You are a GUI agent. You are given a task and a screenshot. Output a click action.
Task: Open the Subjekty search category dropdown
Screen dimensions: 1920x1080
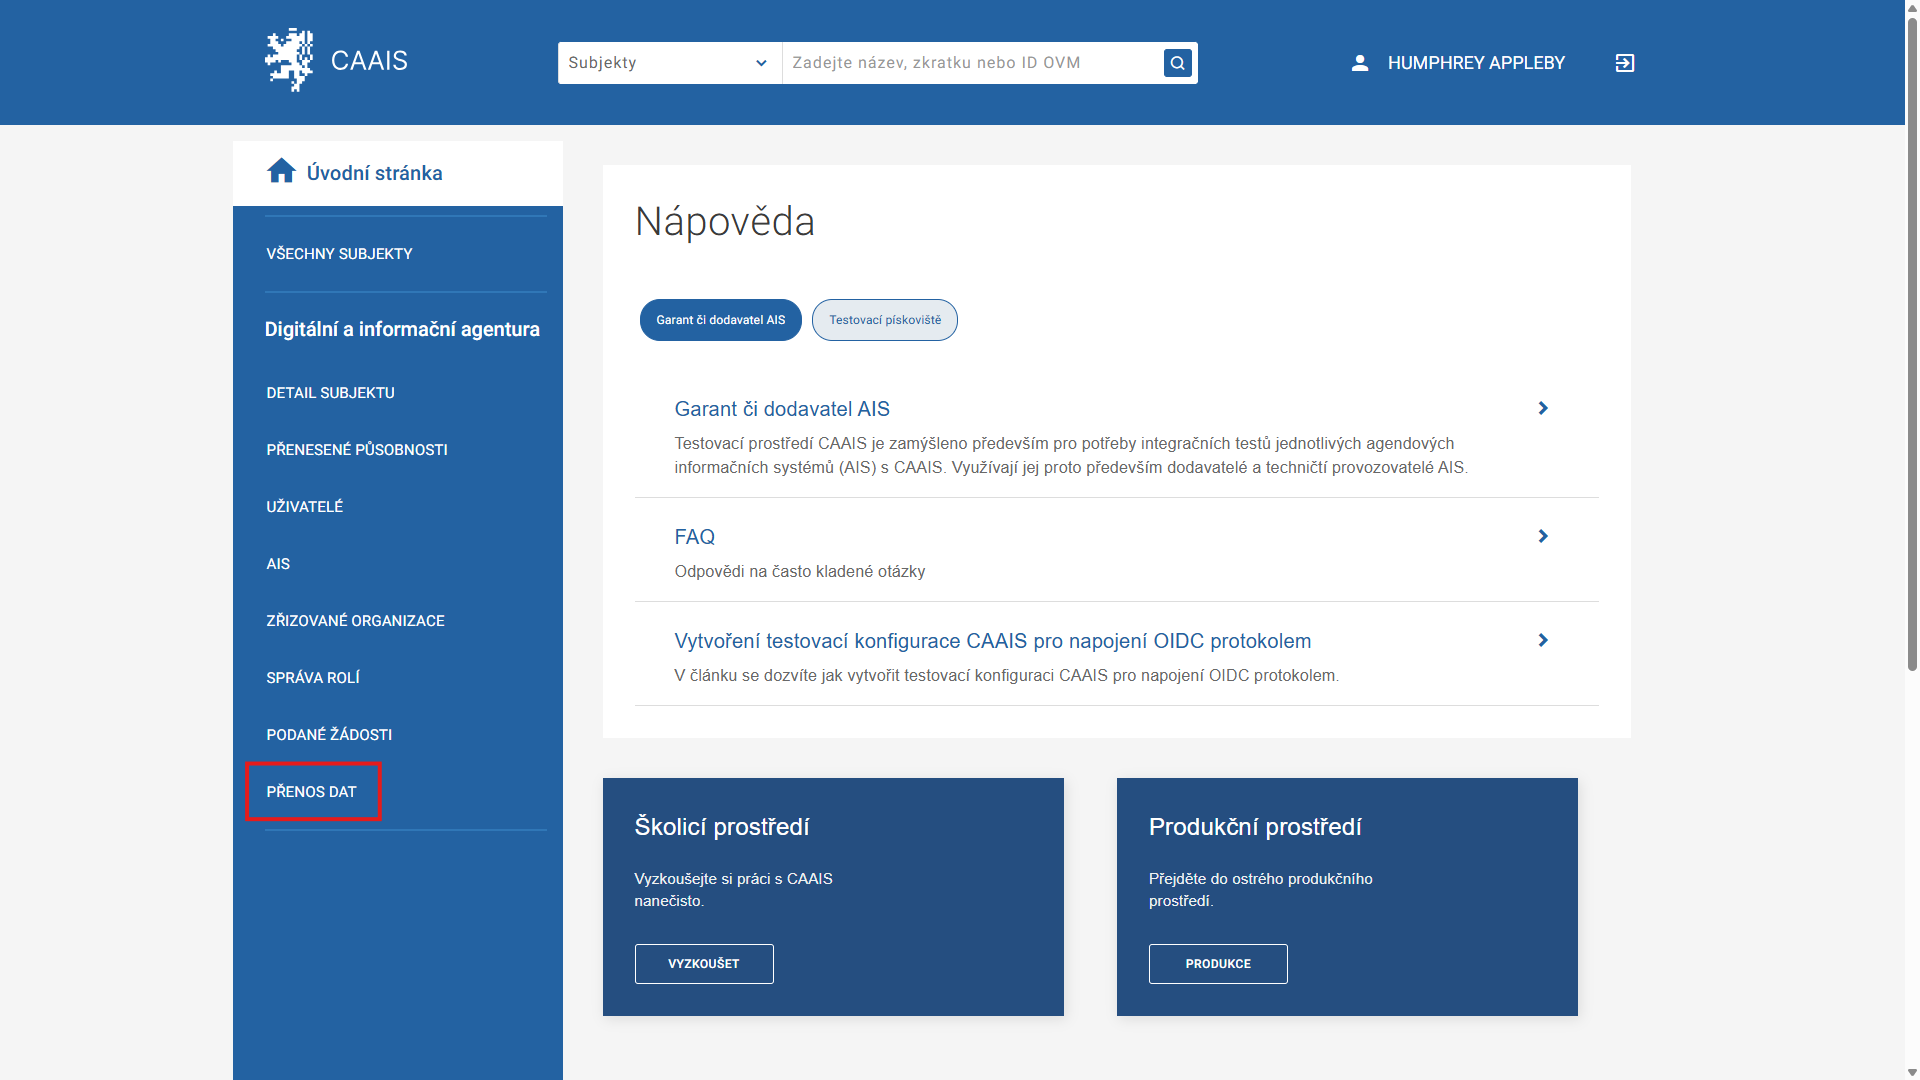coord(669,63)
